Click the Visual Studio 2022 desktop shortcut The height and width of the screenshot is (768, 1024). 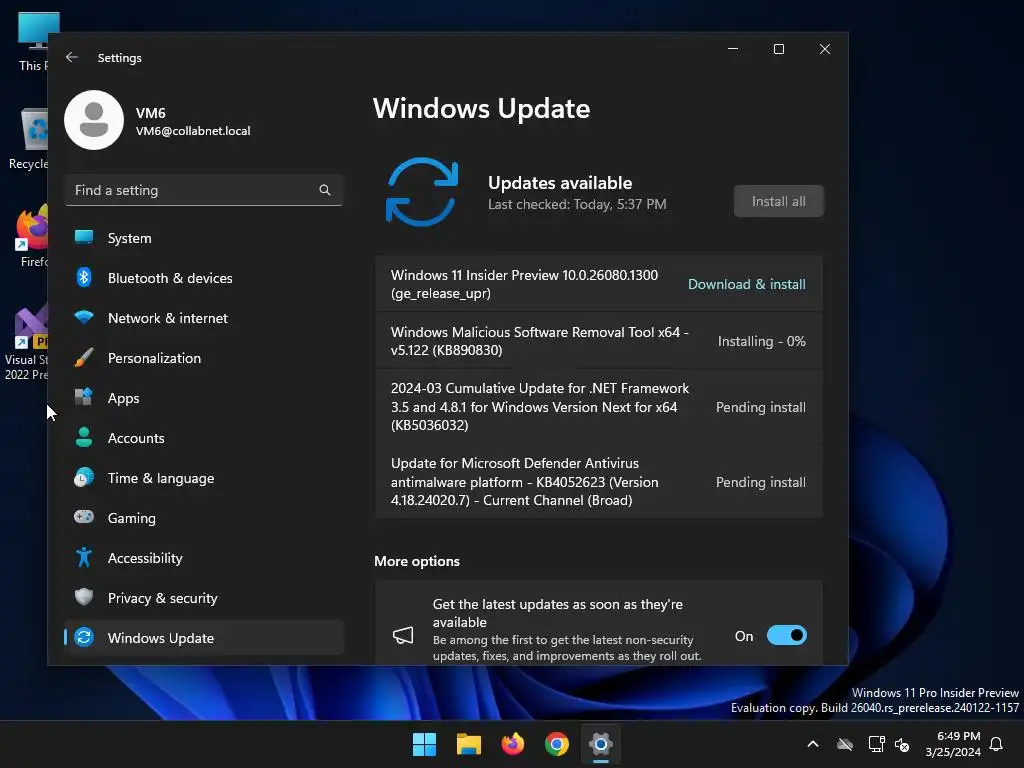[27, 341]
